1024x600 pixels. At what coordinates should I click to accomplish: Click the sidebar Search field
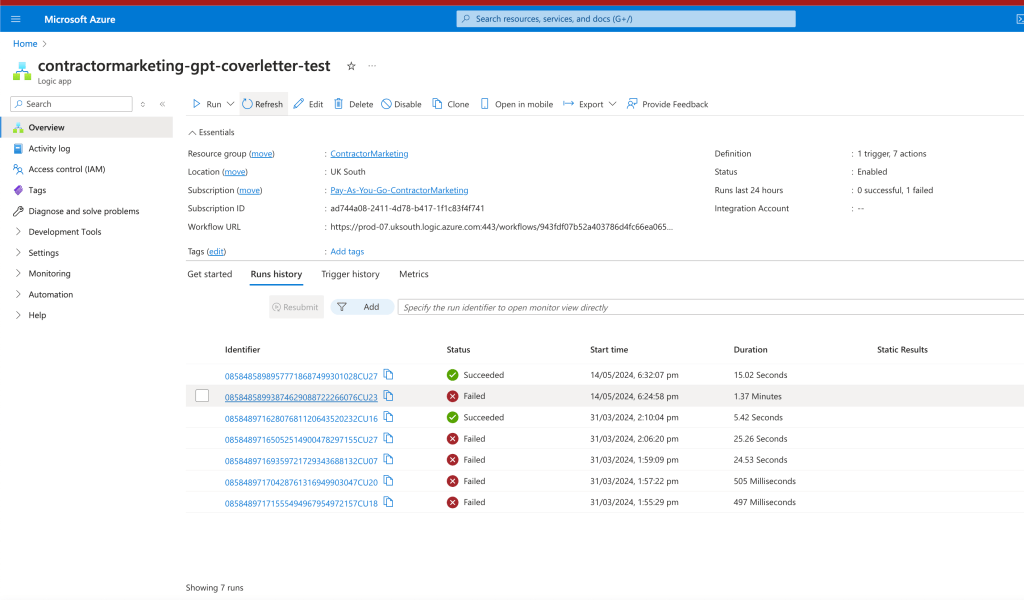71,104
